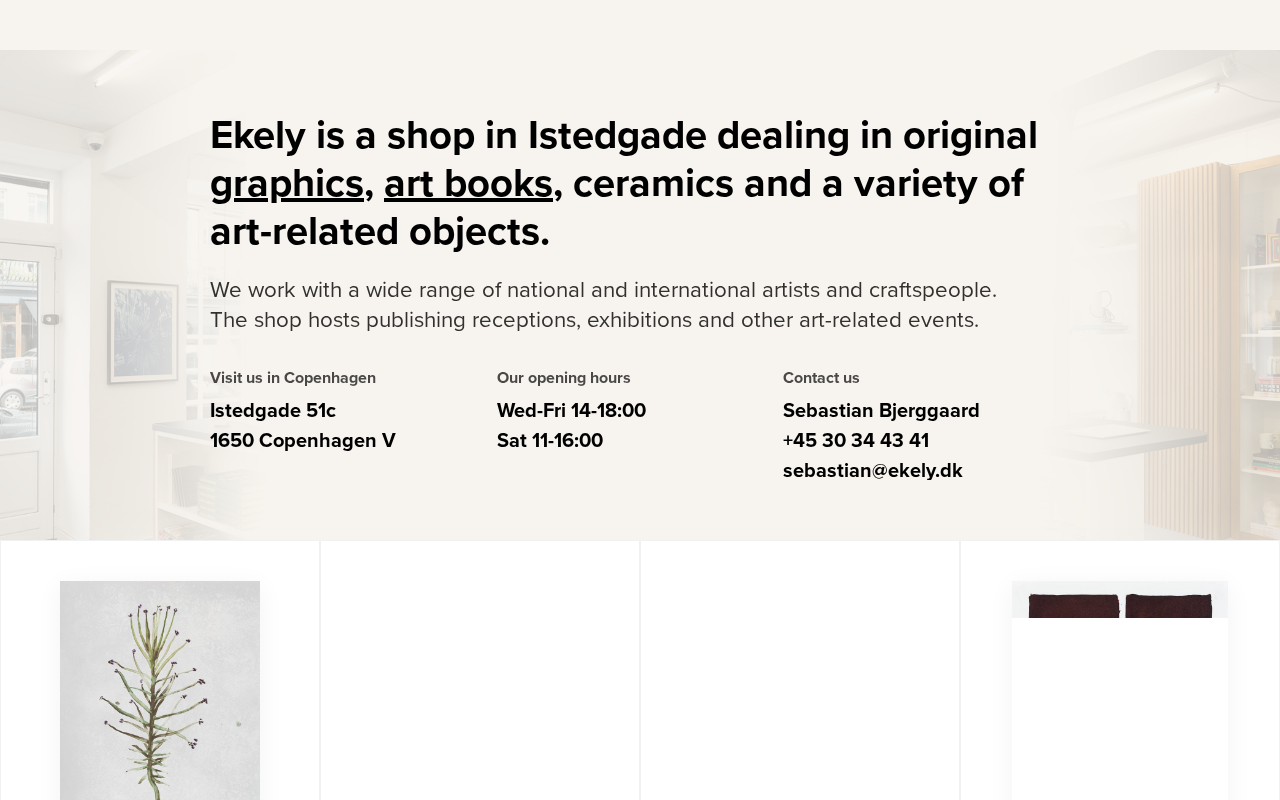Follow the underlined art books link
This screenshot has width=1280, height=800.
(468, 184)
